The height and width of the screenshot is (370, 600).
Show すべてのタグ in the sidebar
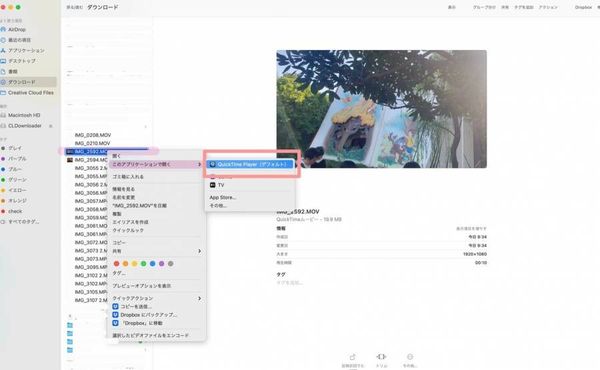[24, 222]
